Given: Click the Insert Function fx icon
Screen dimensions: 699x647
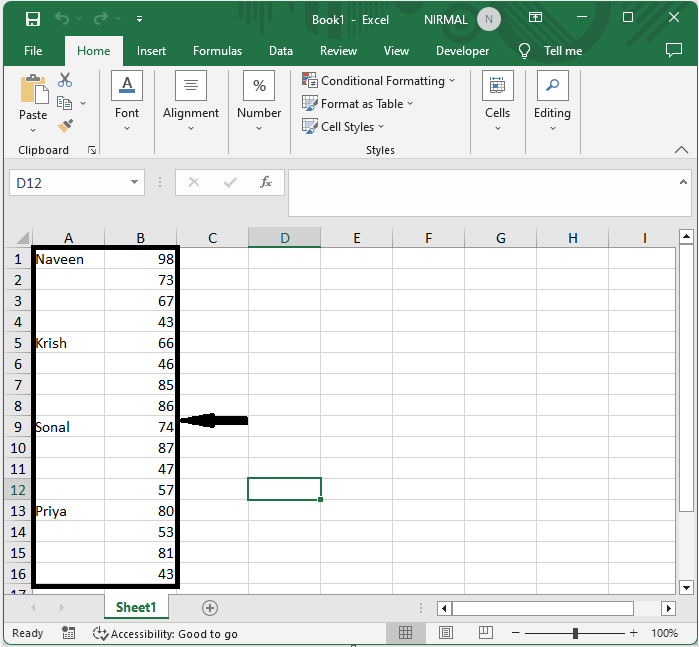Looking at the screenshot, I should click(266, 182).
